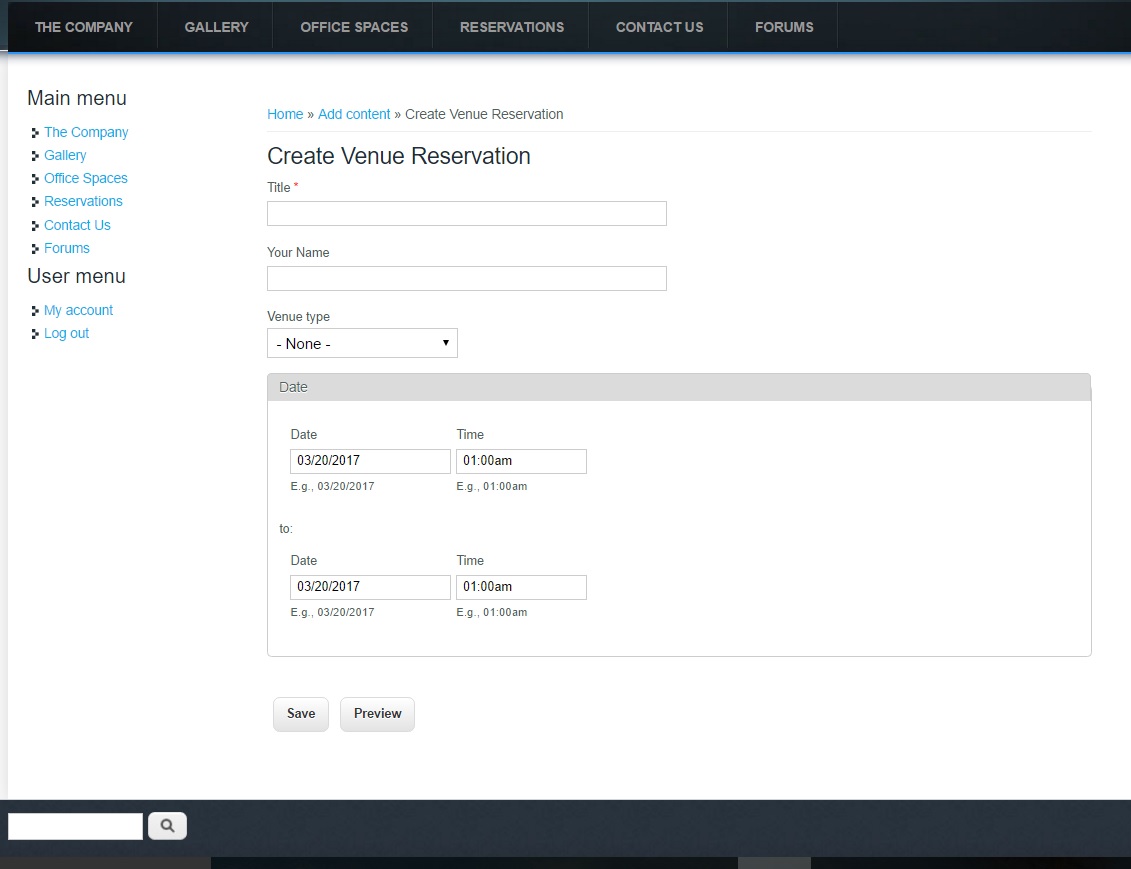This screenshot has height=869, width=1131.
Task: Select Gallery in the top navigation bar
Action: (216, 27)
